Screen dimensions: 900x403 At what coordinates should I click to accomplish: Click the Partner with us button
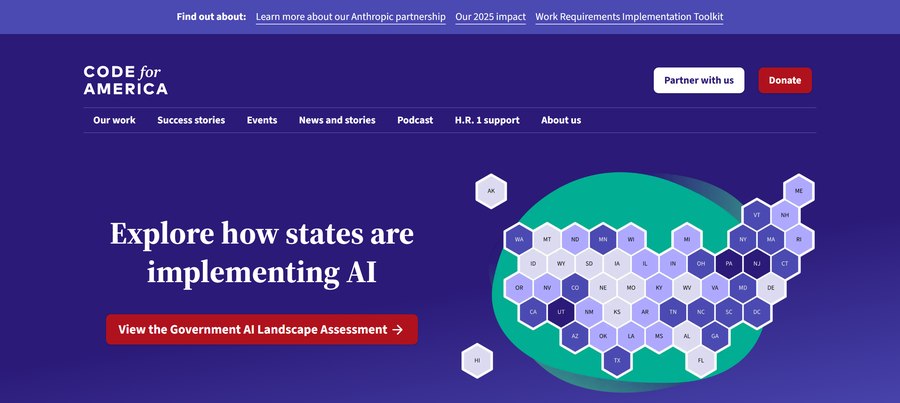click(x=699, y=80)
